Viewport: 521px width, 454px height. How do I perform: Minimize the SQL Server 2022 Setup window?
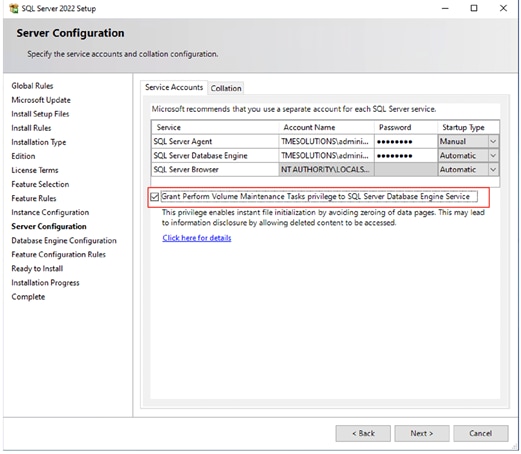tap(445, 8)
